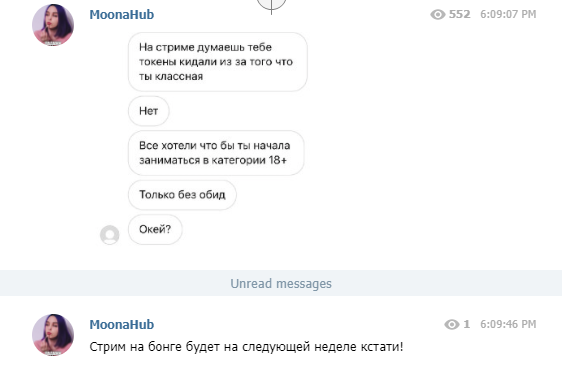Screen dimensions: 562x377
Task: Click the 552 view count number
Action: click(x=459, y=14)
